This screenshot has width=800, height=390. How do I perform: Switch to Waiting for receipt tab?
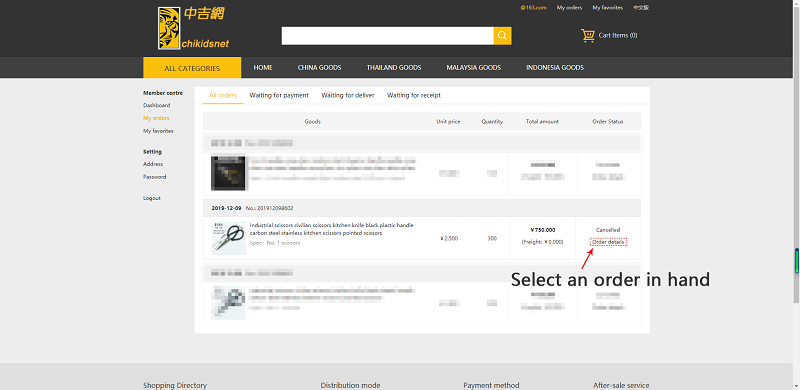(x=414, y=95)
